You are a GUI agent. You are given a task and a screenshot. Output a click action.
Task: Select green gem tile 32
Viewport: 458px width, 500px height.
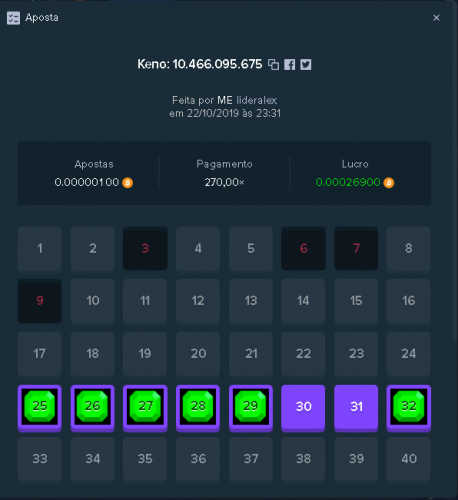(x=409, y=408)
